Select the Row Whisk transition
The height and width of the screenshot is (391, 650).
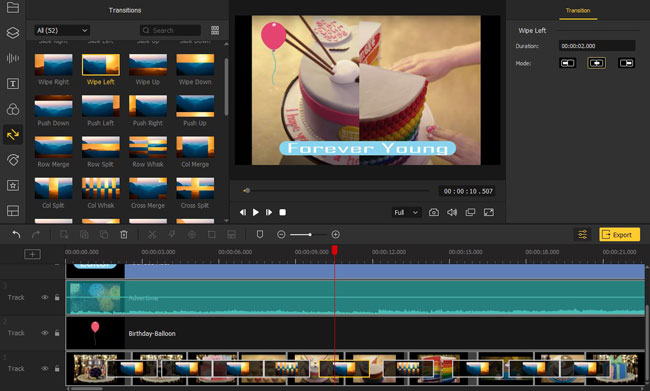click(x=148, y=147)
